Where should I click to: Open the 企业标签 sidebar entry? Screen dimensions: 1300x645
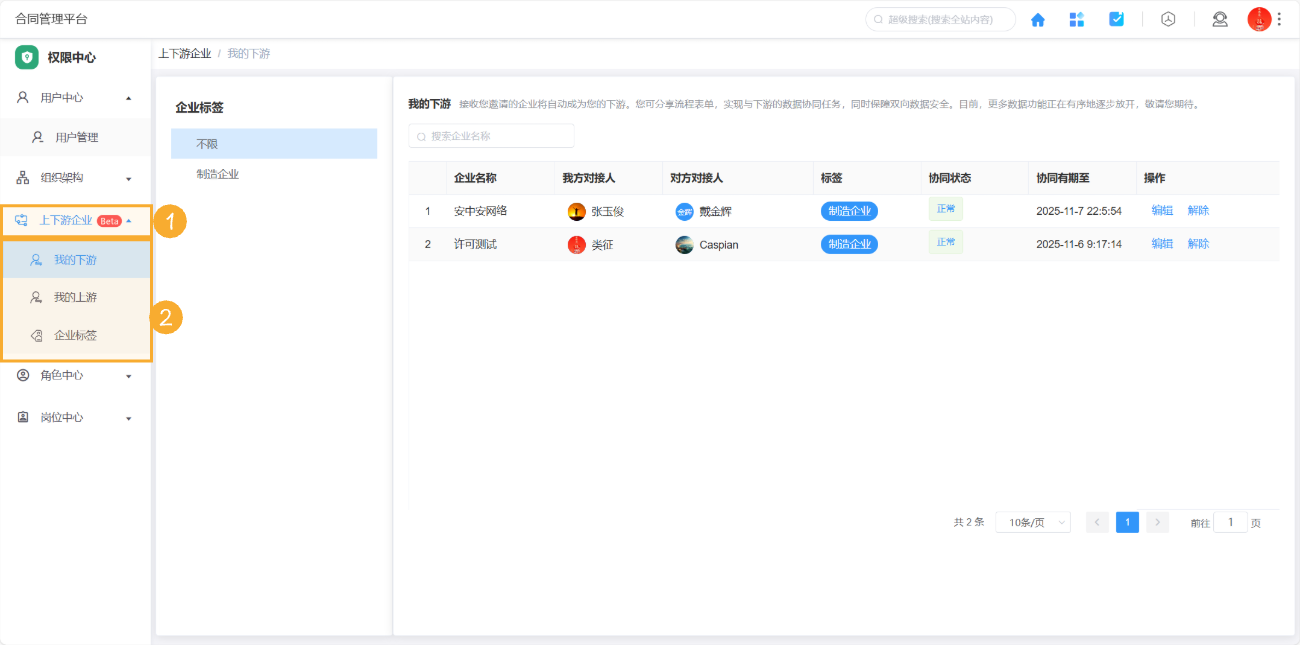point(75,335)
